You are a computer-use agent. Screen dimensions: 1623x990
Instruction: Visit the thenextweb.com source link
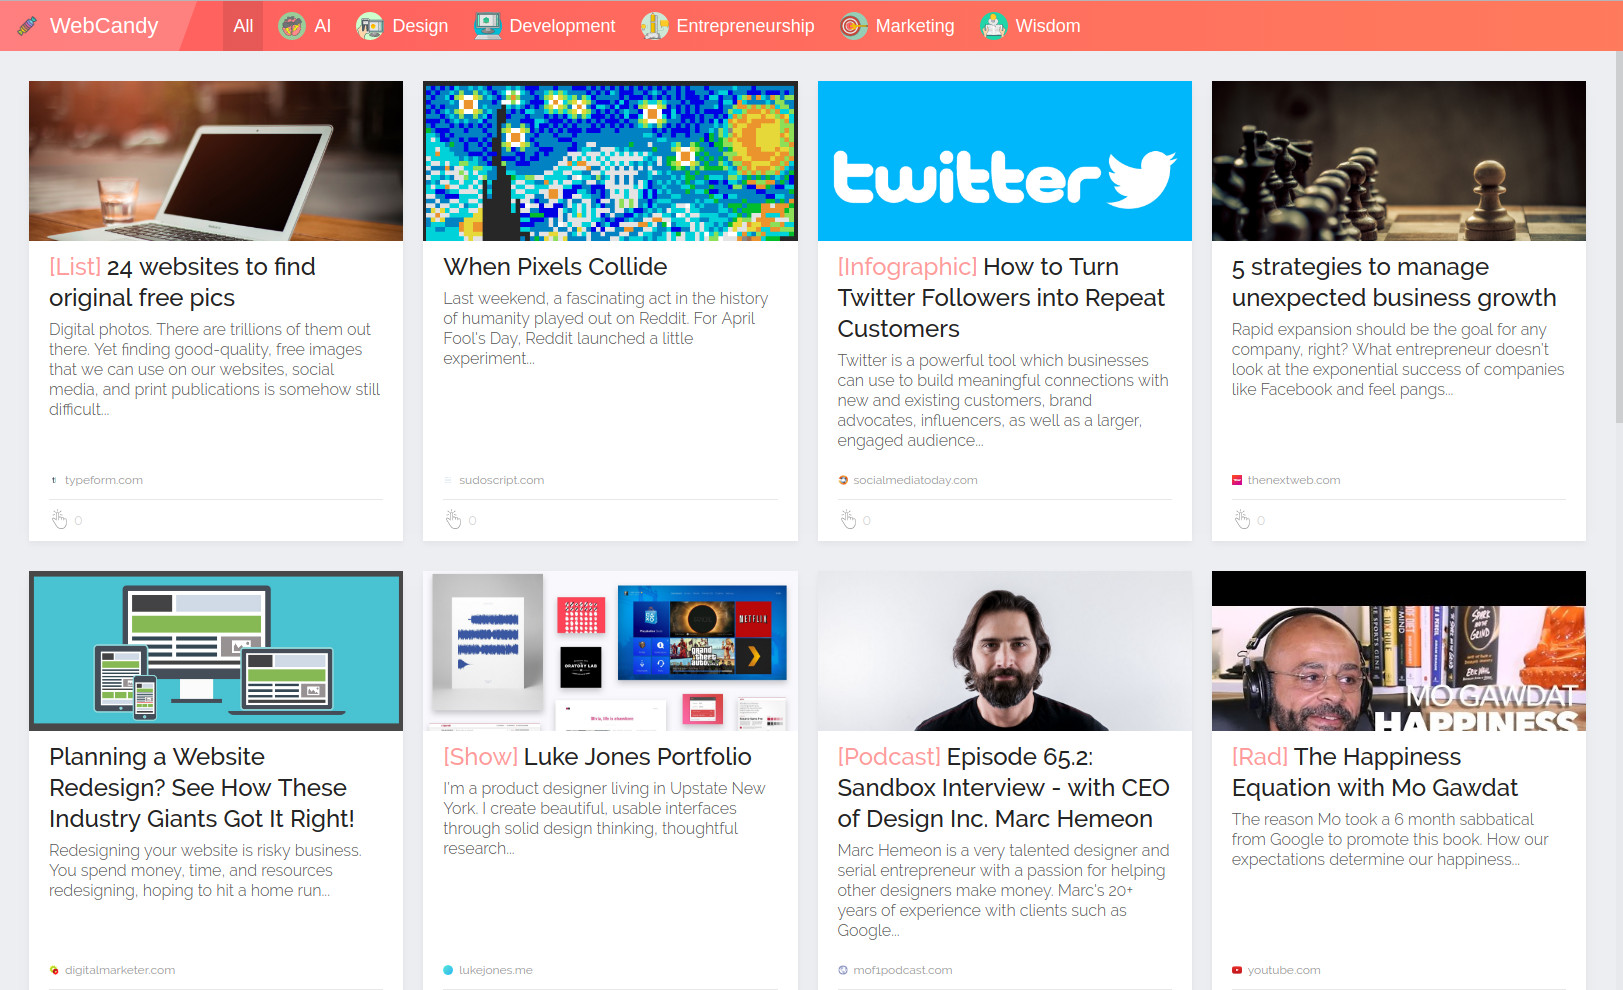1293,480
